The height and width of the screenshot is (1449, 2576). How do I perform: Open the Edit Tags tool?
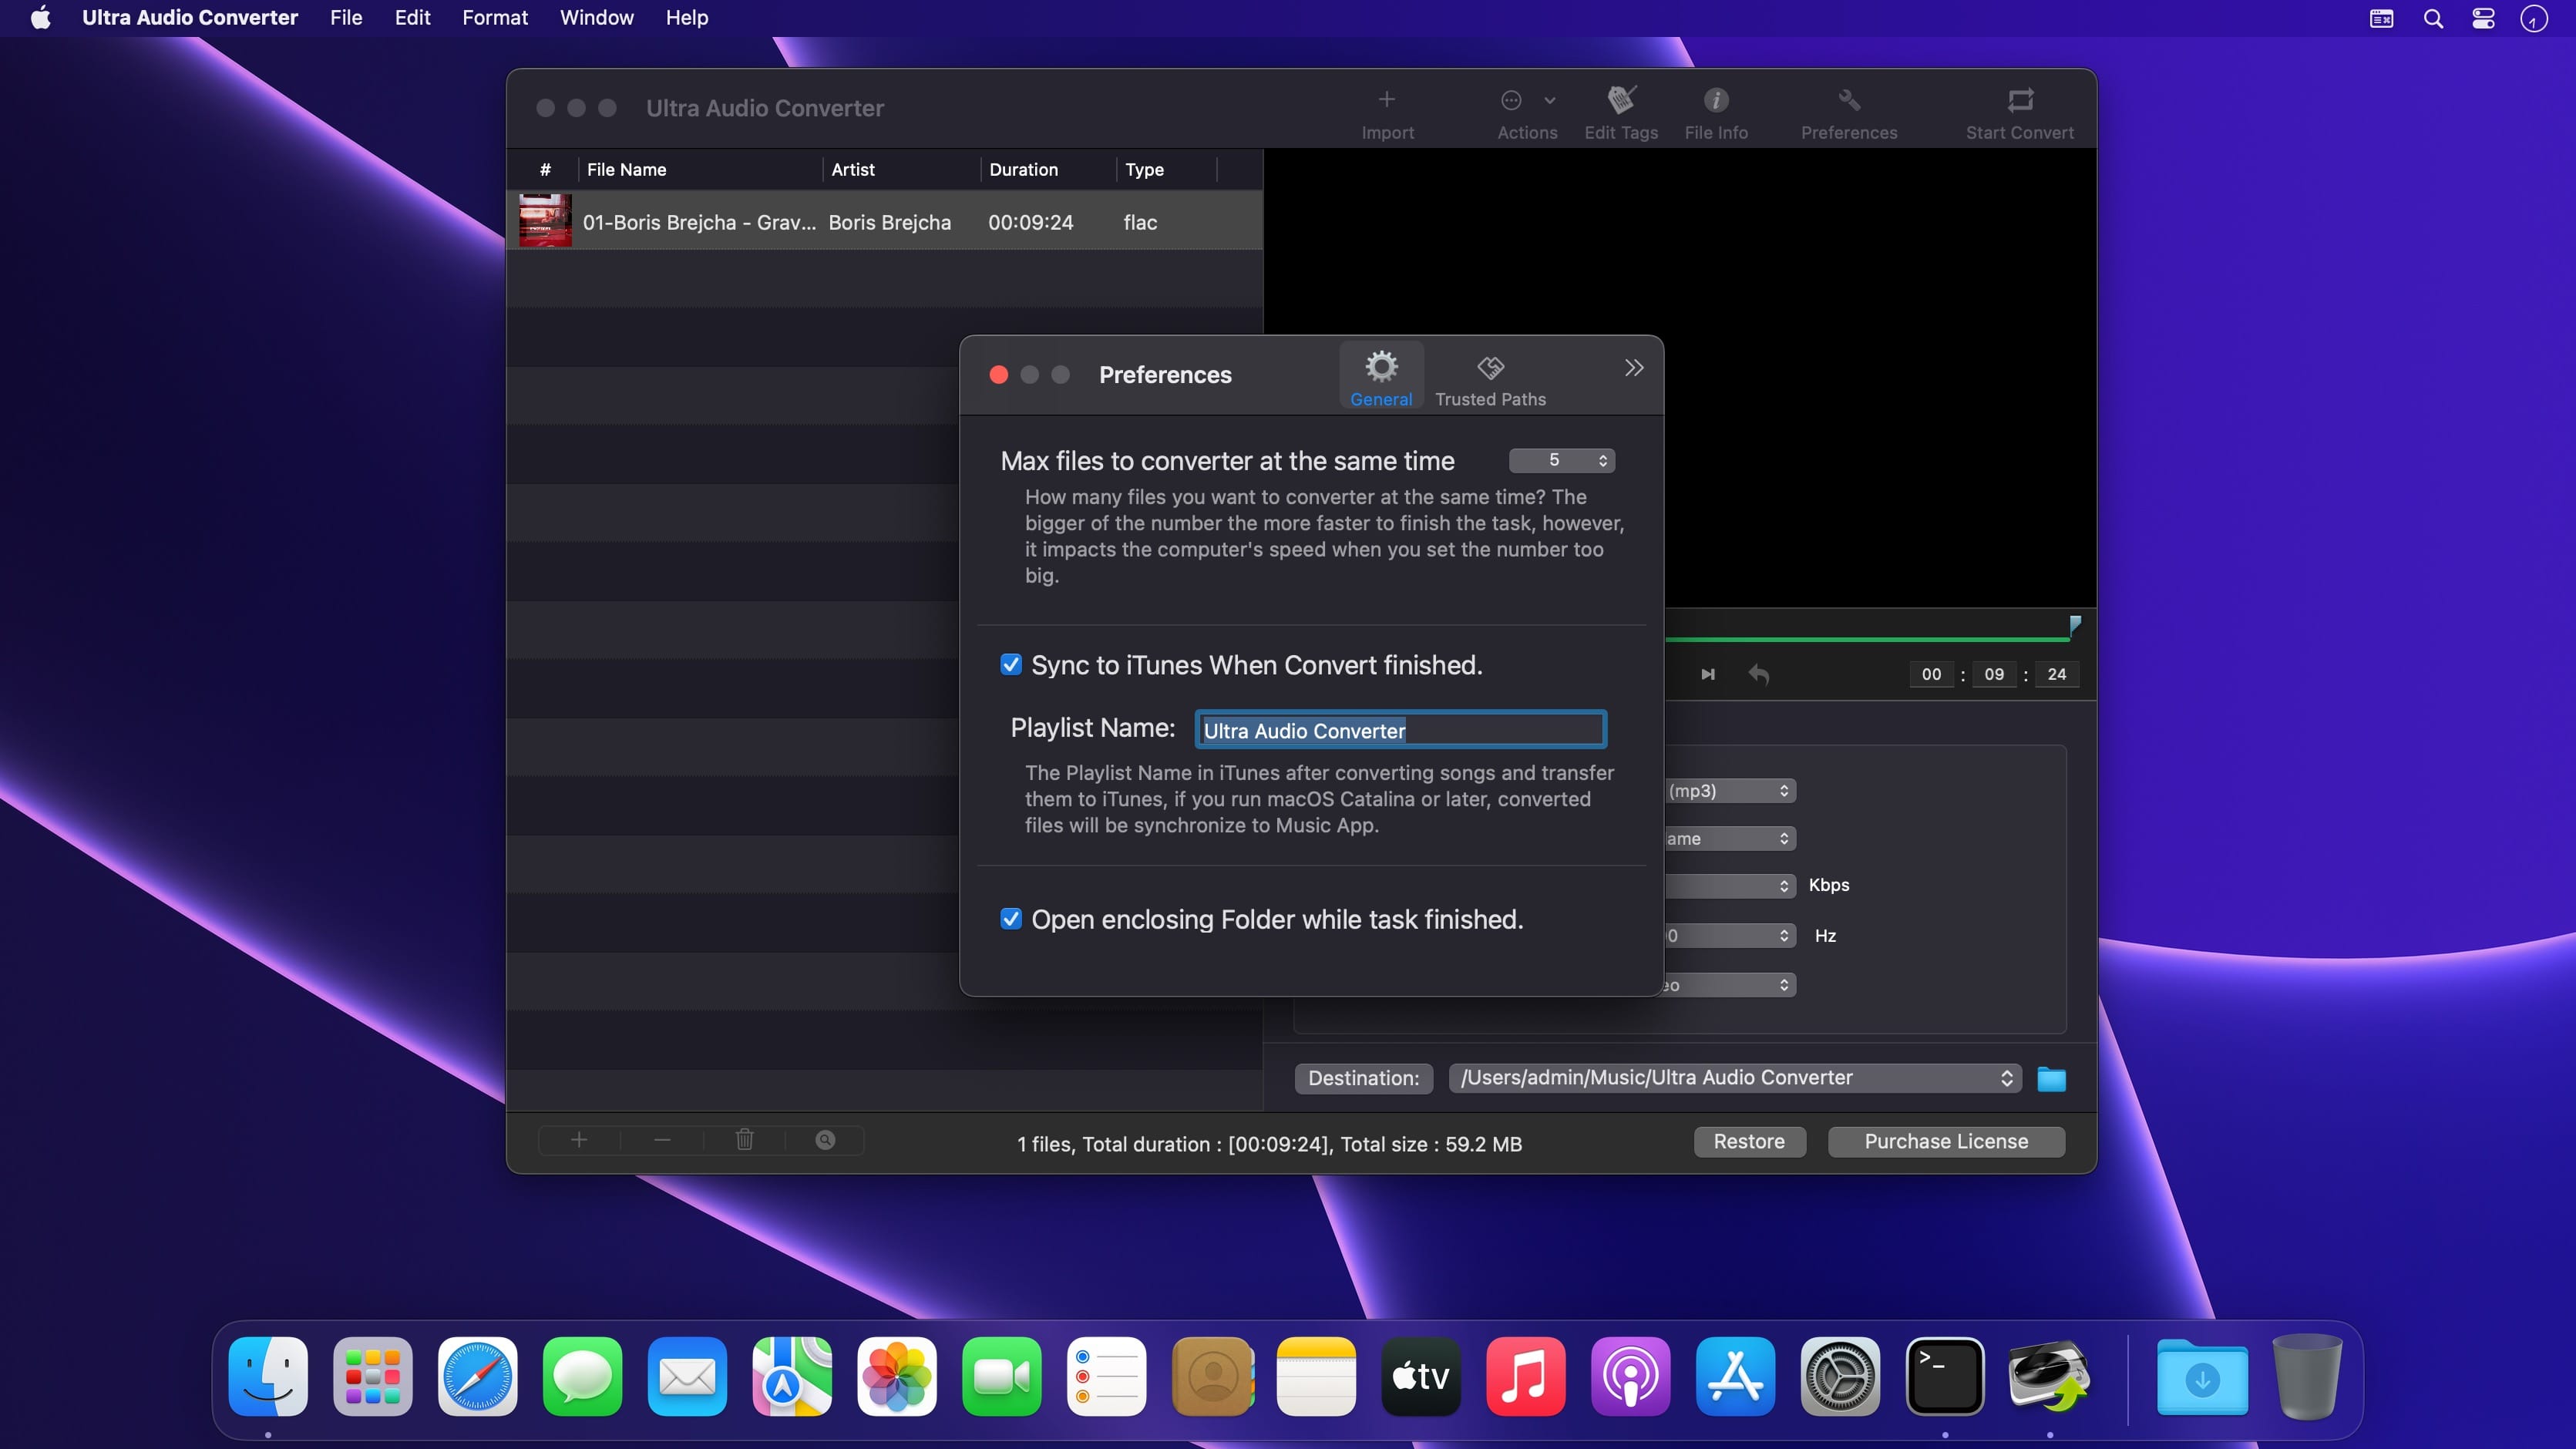pos(1620,101)
